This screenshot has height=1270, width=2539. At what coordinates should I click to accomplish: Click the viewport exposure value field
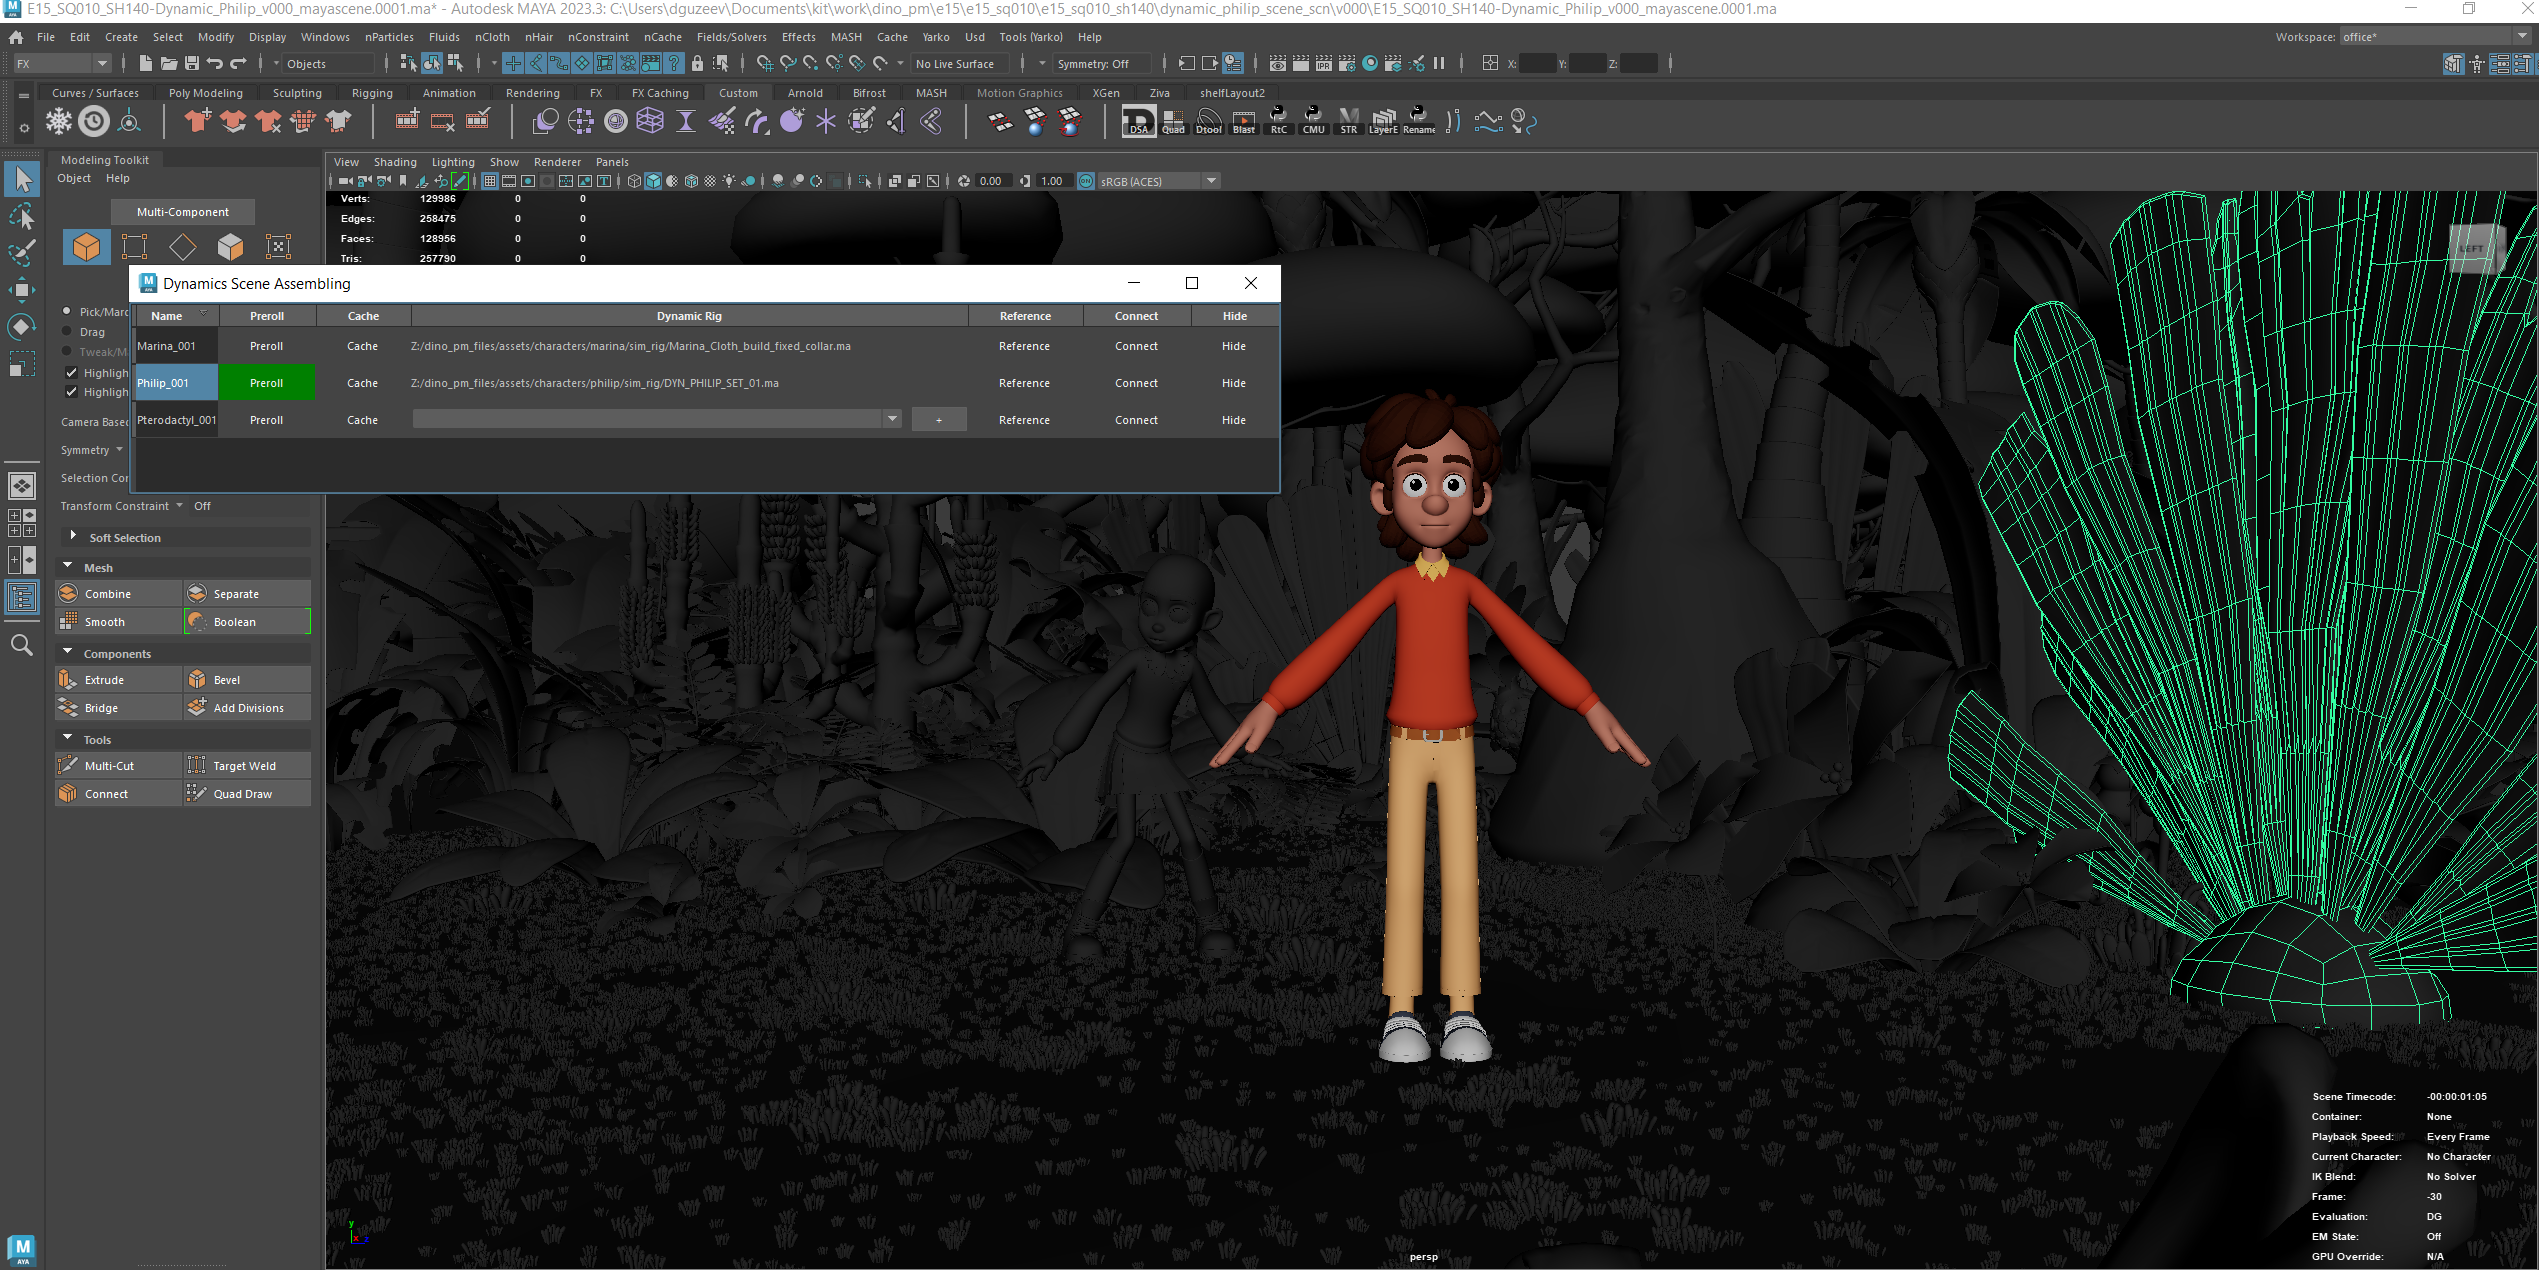991,181
